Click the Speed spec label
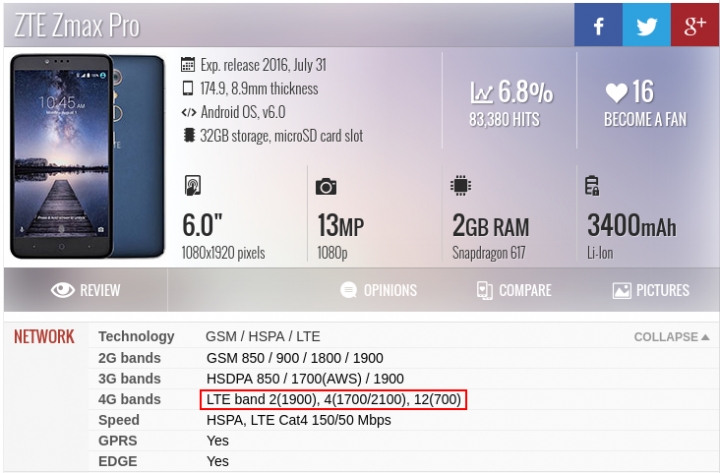720x473 pixels. point(118,420)
